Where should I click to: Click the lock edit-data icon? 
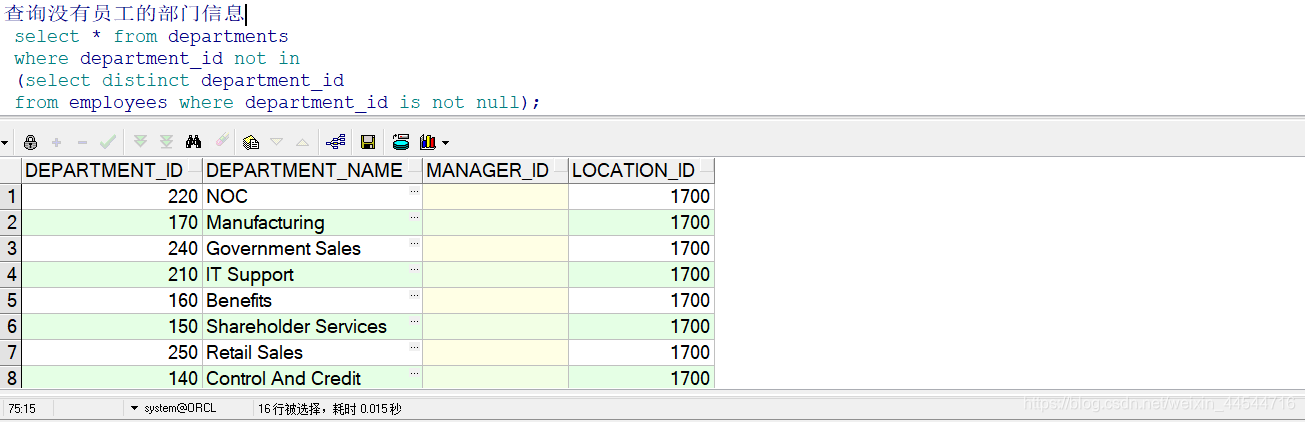[x=30, y=142]
